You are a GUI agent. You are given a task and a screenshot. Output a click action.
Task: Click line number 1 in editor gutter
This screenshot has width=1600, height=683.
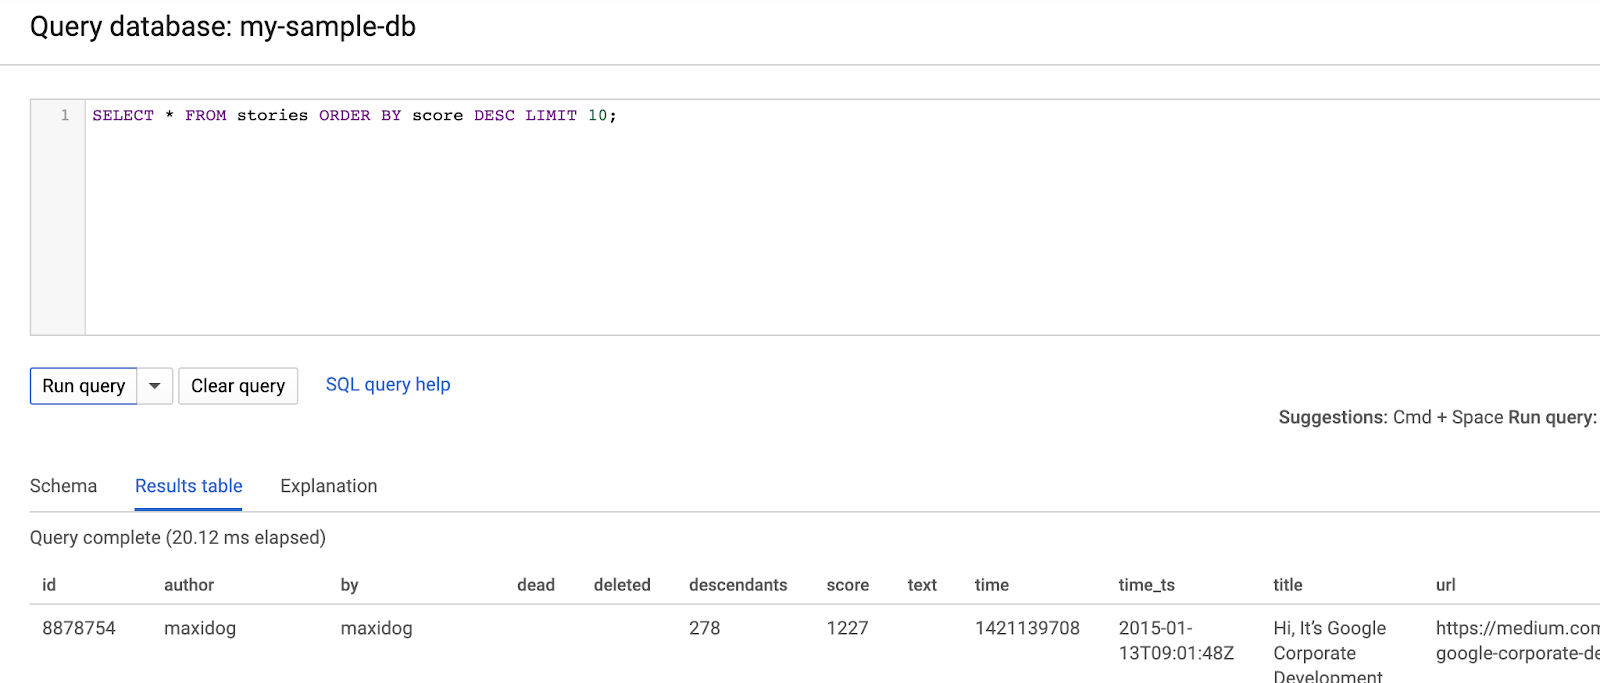(65, 116)
